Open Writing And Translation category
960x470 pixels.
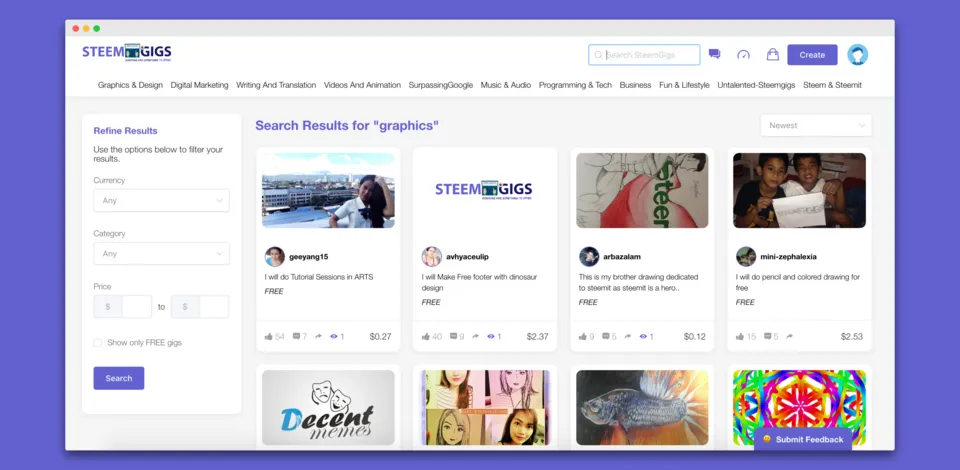[276, 85]
